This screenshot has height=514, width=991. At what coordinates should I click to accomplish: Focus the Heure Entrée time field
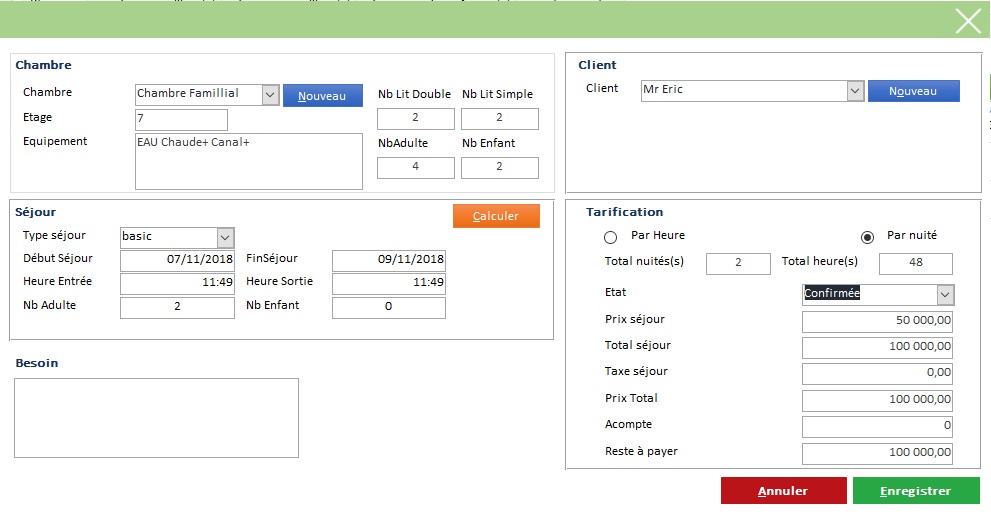pyautogui.click(x=177, y=284)
